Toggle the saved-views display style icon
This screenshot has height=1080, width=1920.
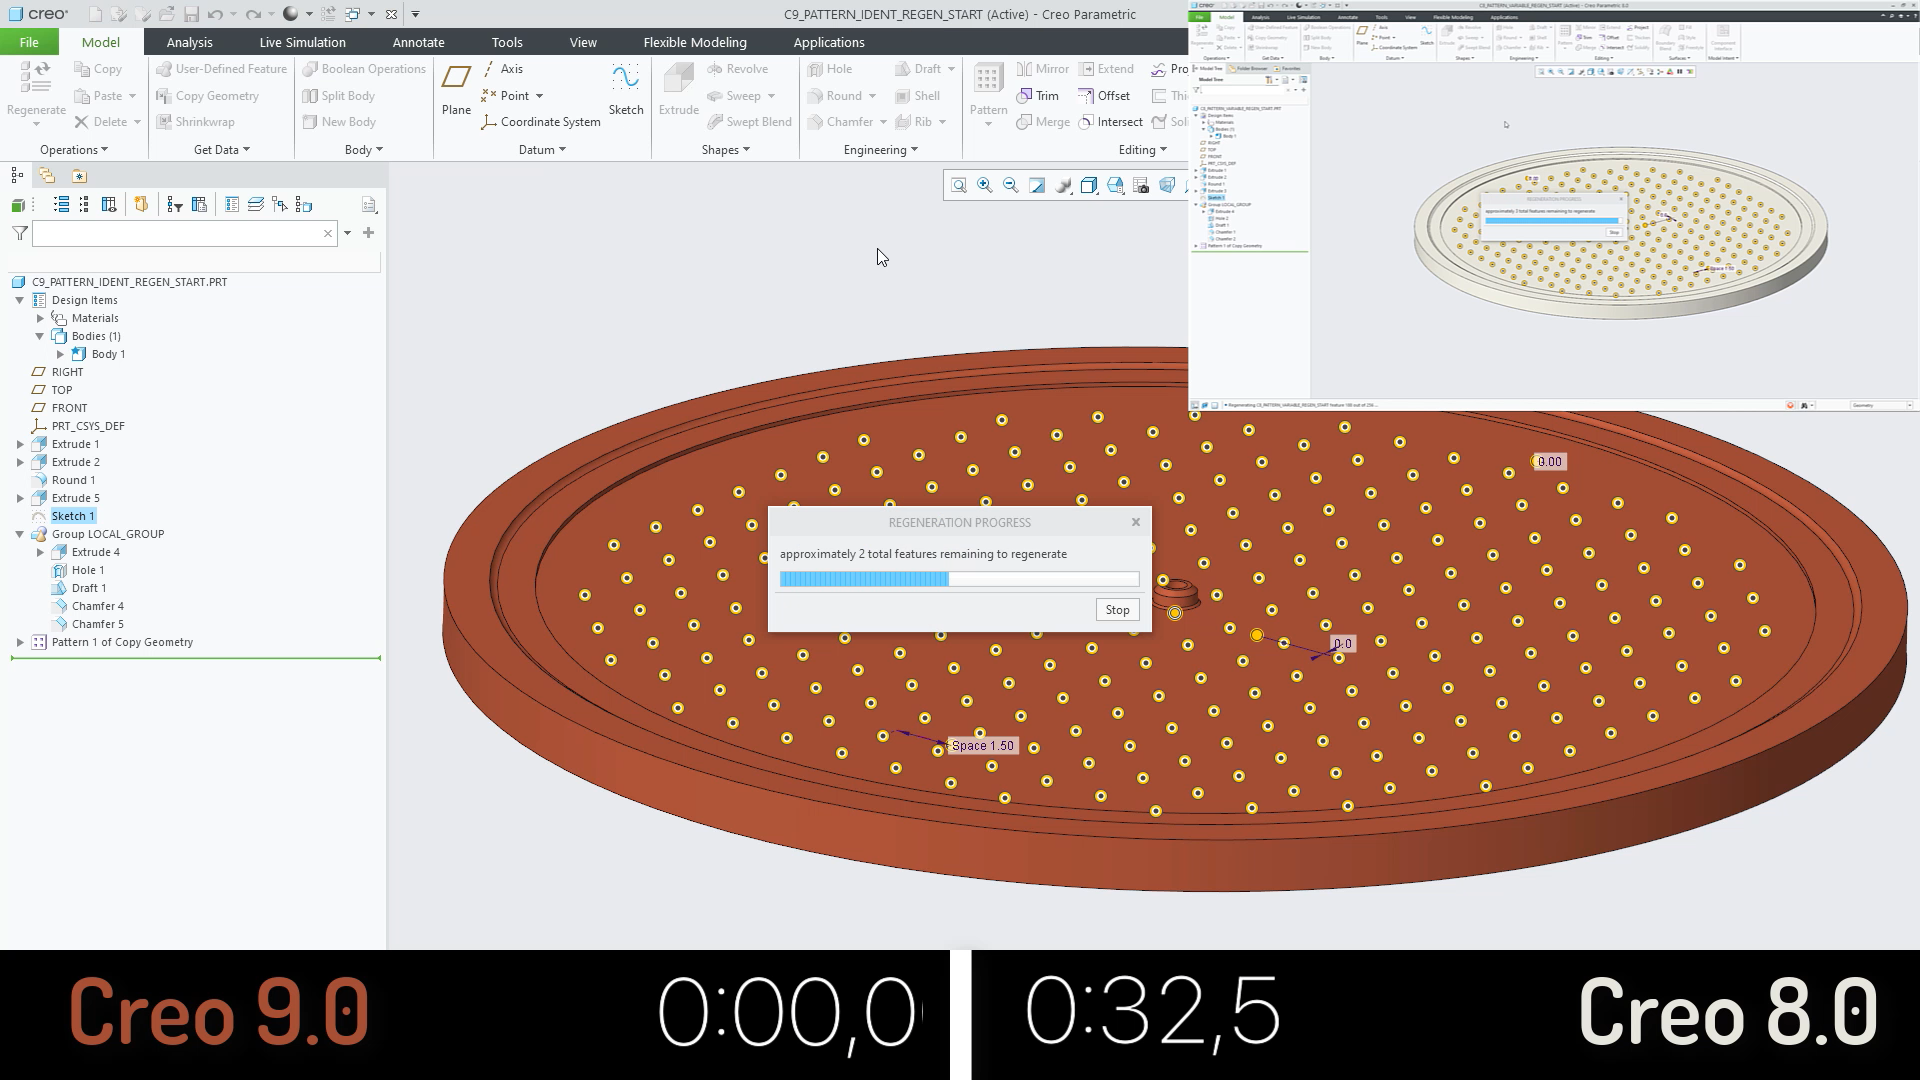tap(1115, 185)
